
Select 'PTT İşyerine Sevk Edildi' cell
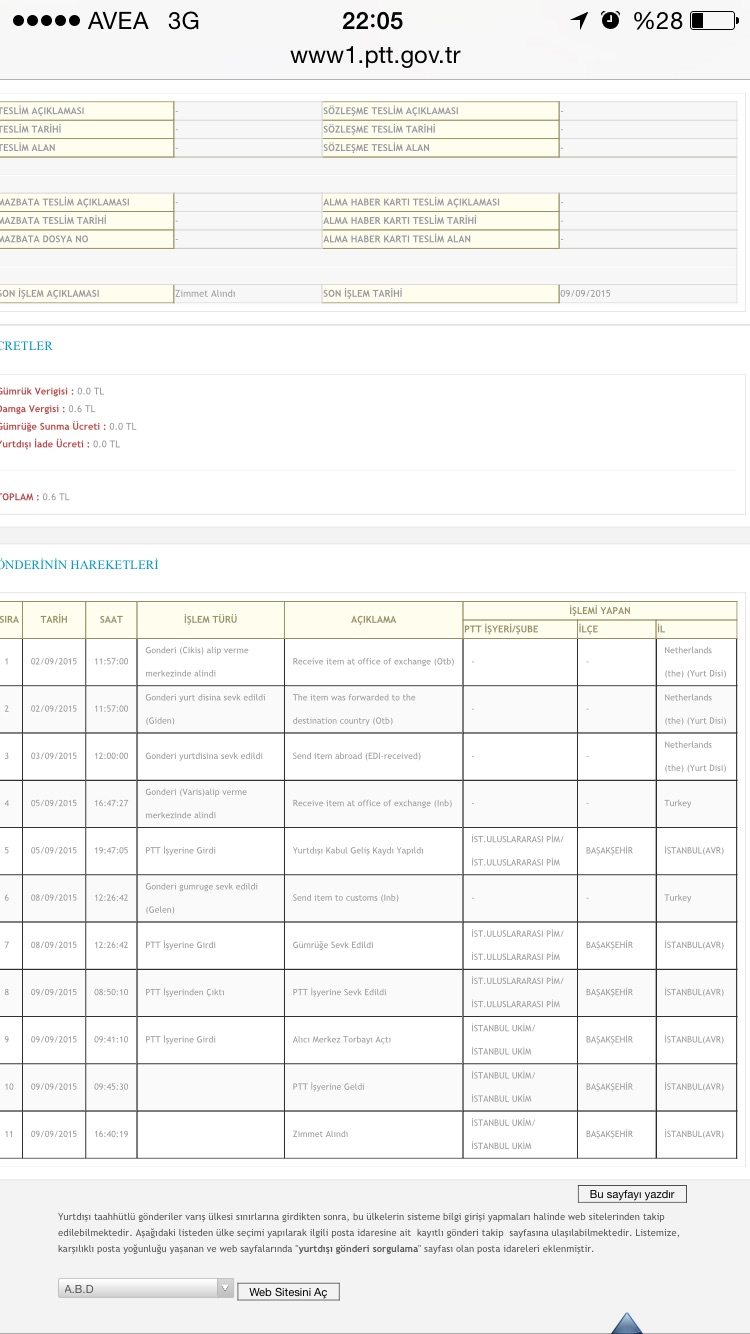click(x=373, y=992)
